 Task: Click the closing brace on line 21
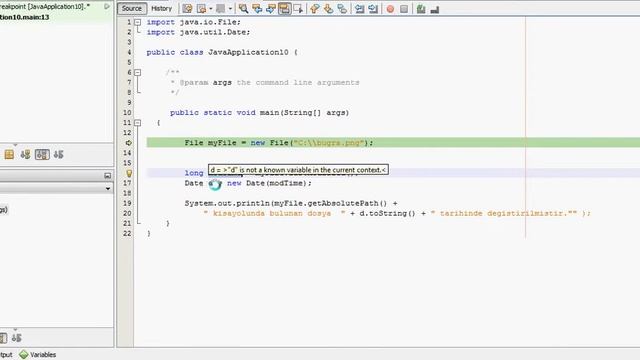coord(168,223)
